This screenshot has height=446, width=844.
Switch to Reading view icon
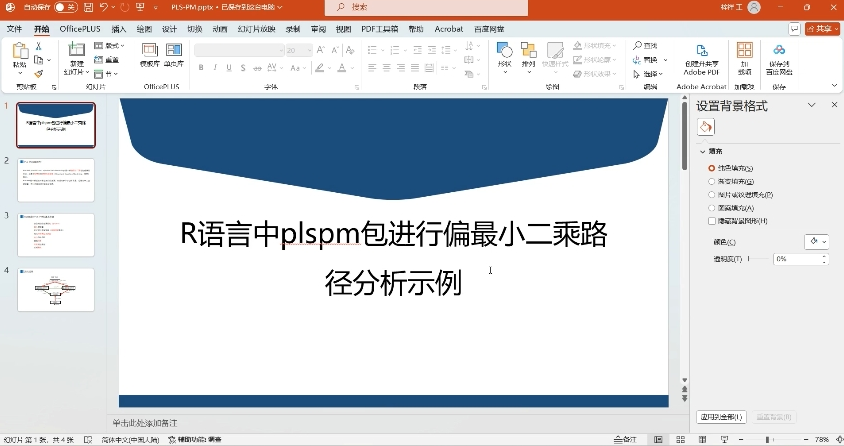pyautogui.click(x=702, y=440)
